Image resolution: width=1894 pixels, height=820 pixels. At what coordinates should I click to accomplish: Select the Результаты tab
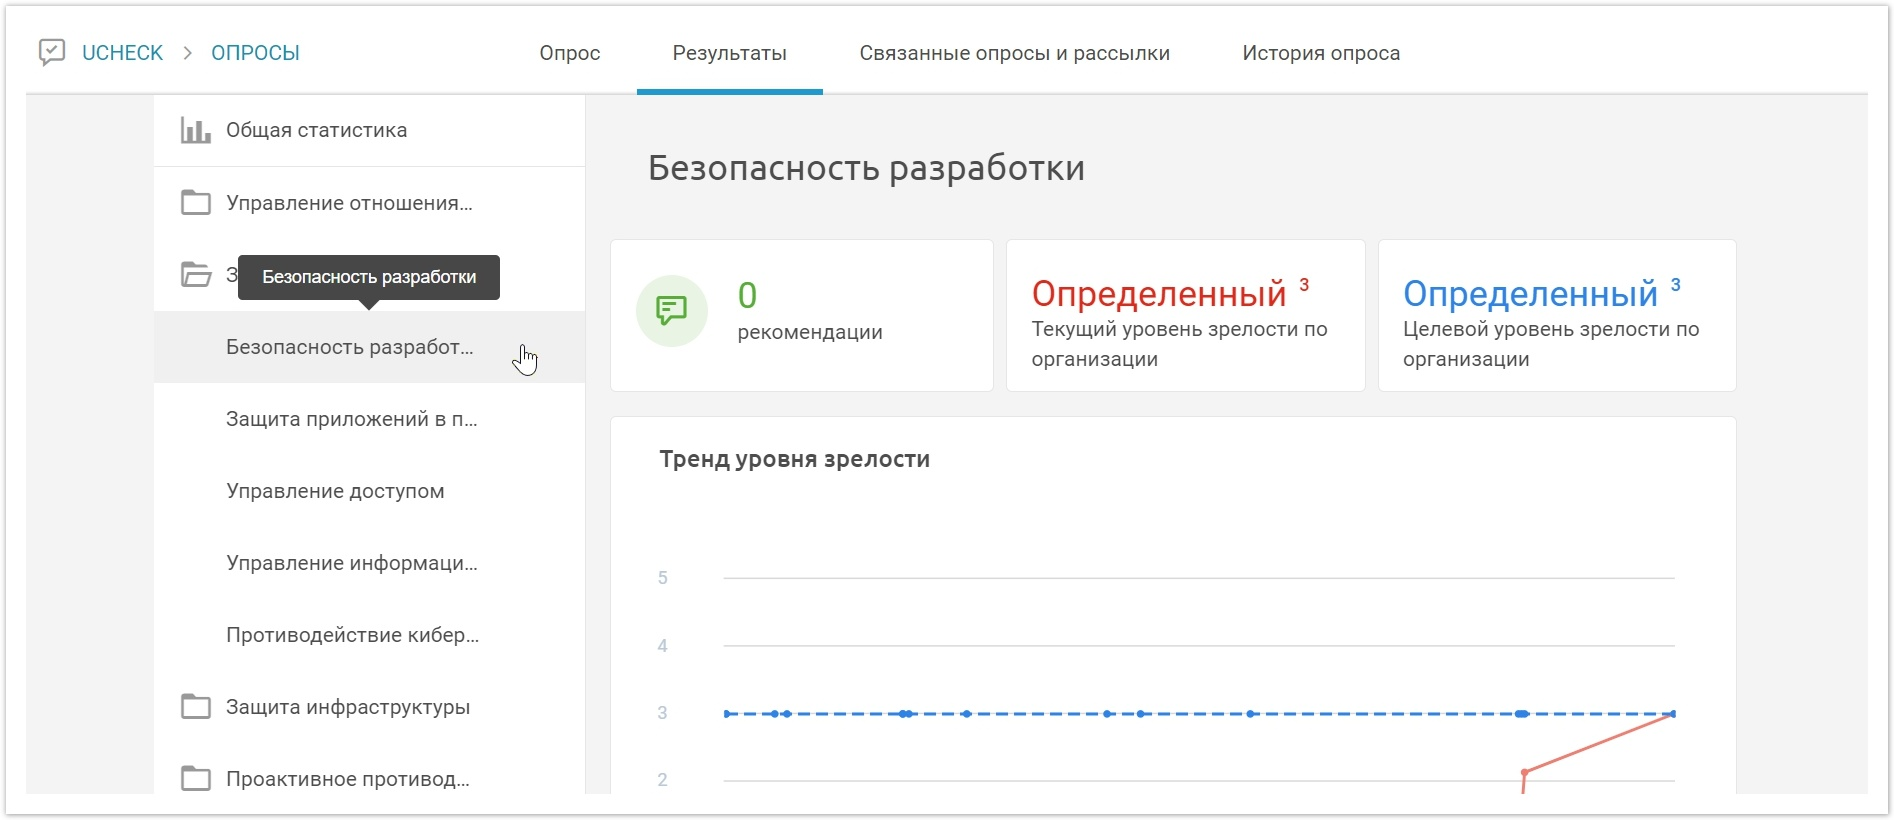coord(729,53)
